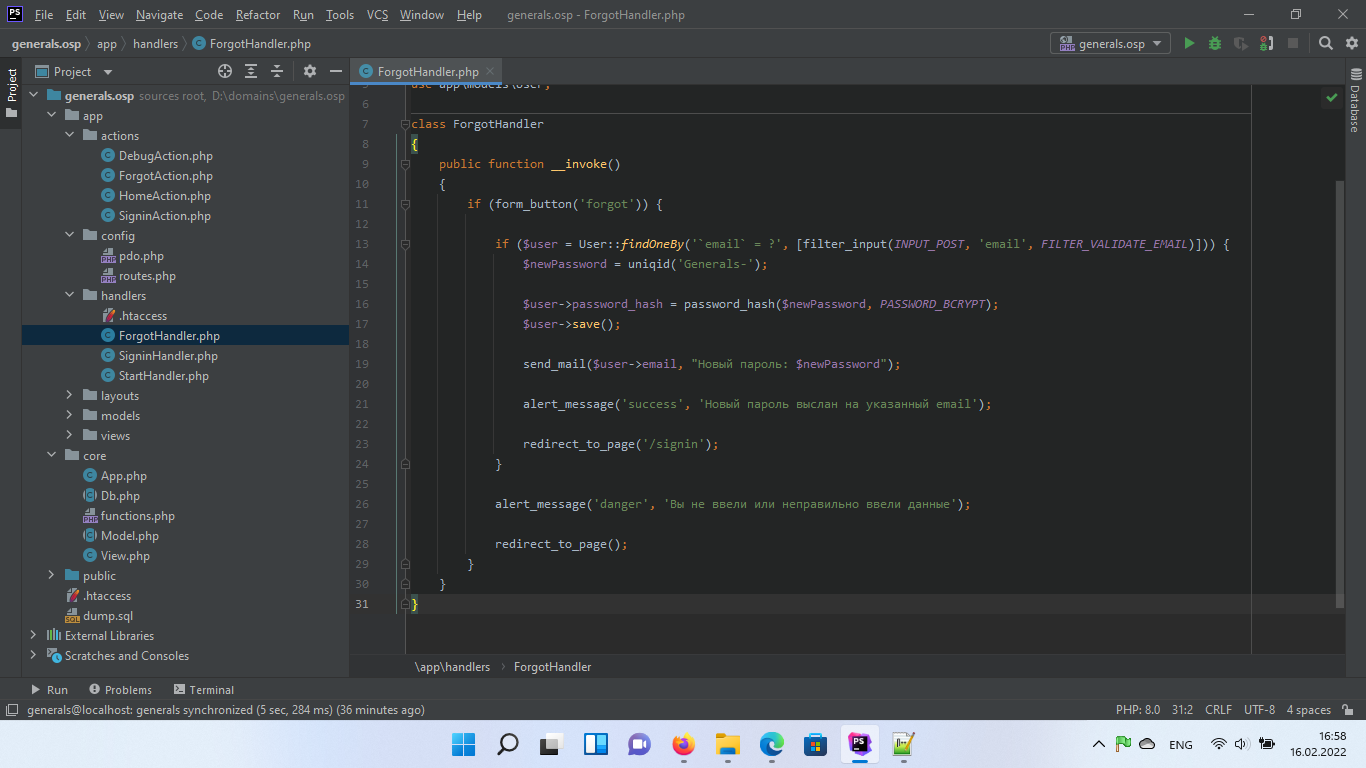Start debugging with the green bug icon

[x=1215, y=43]
